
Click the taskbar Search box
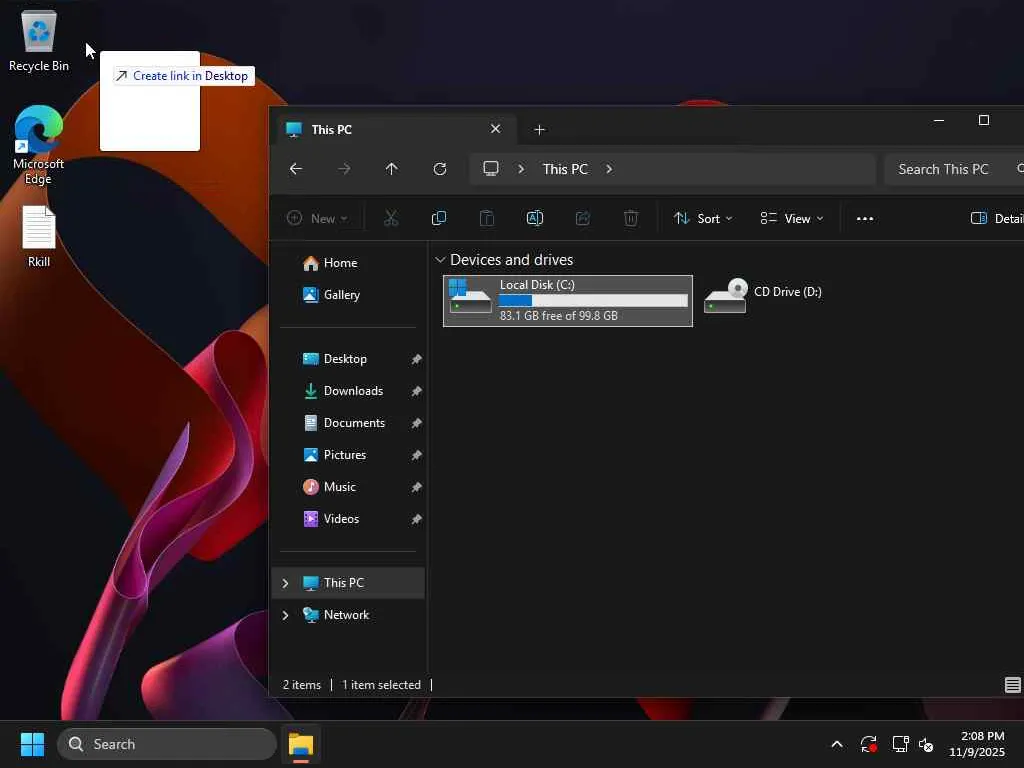click(167, 744)
